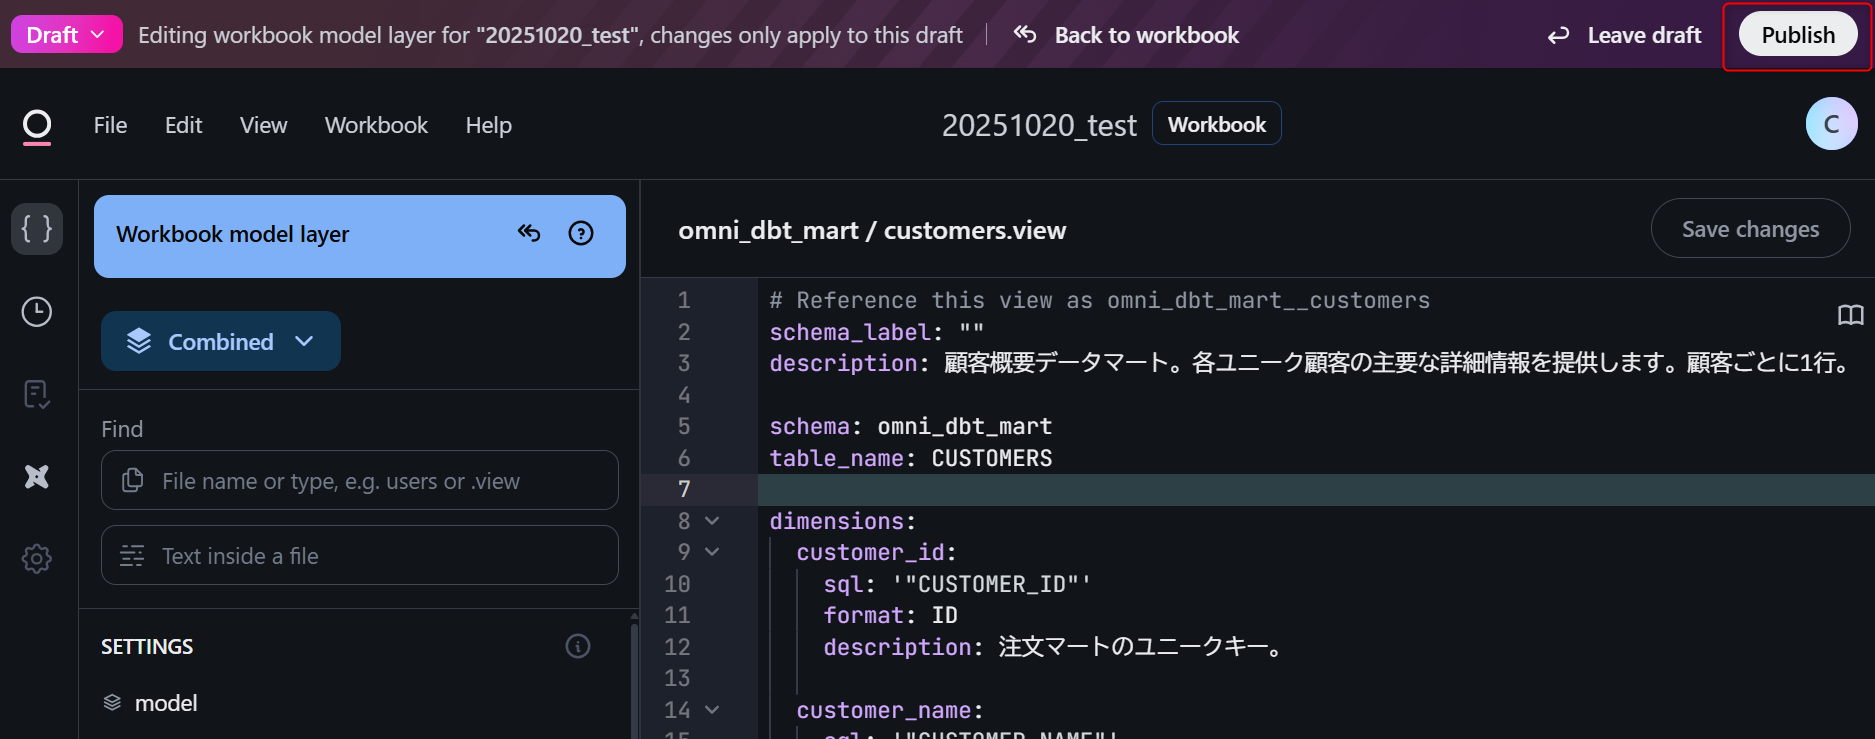Image resolution: width=1875 pixels, height=739 pixels.
Task: Open the Draft mode dropdown
Action: (x=66, y=35)
